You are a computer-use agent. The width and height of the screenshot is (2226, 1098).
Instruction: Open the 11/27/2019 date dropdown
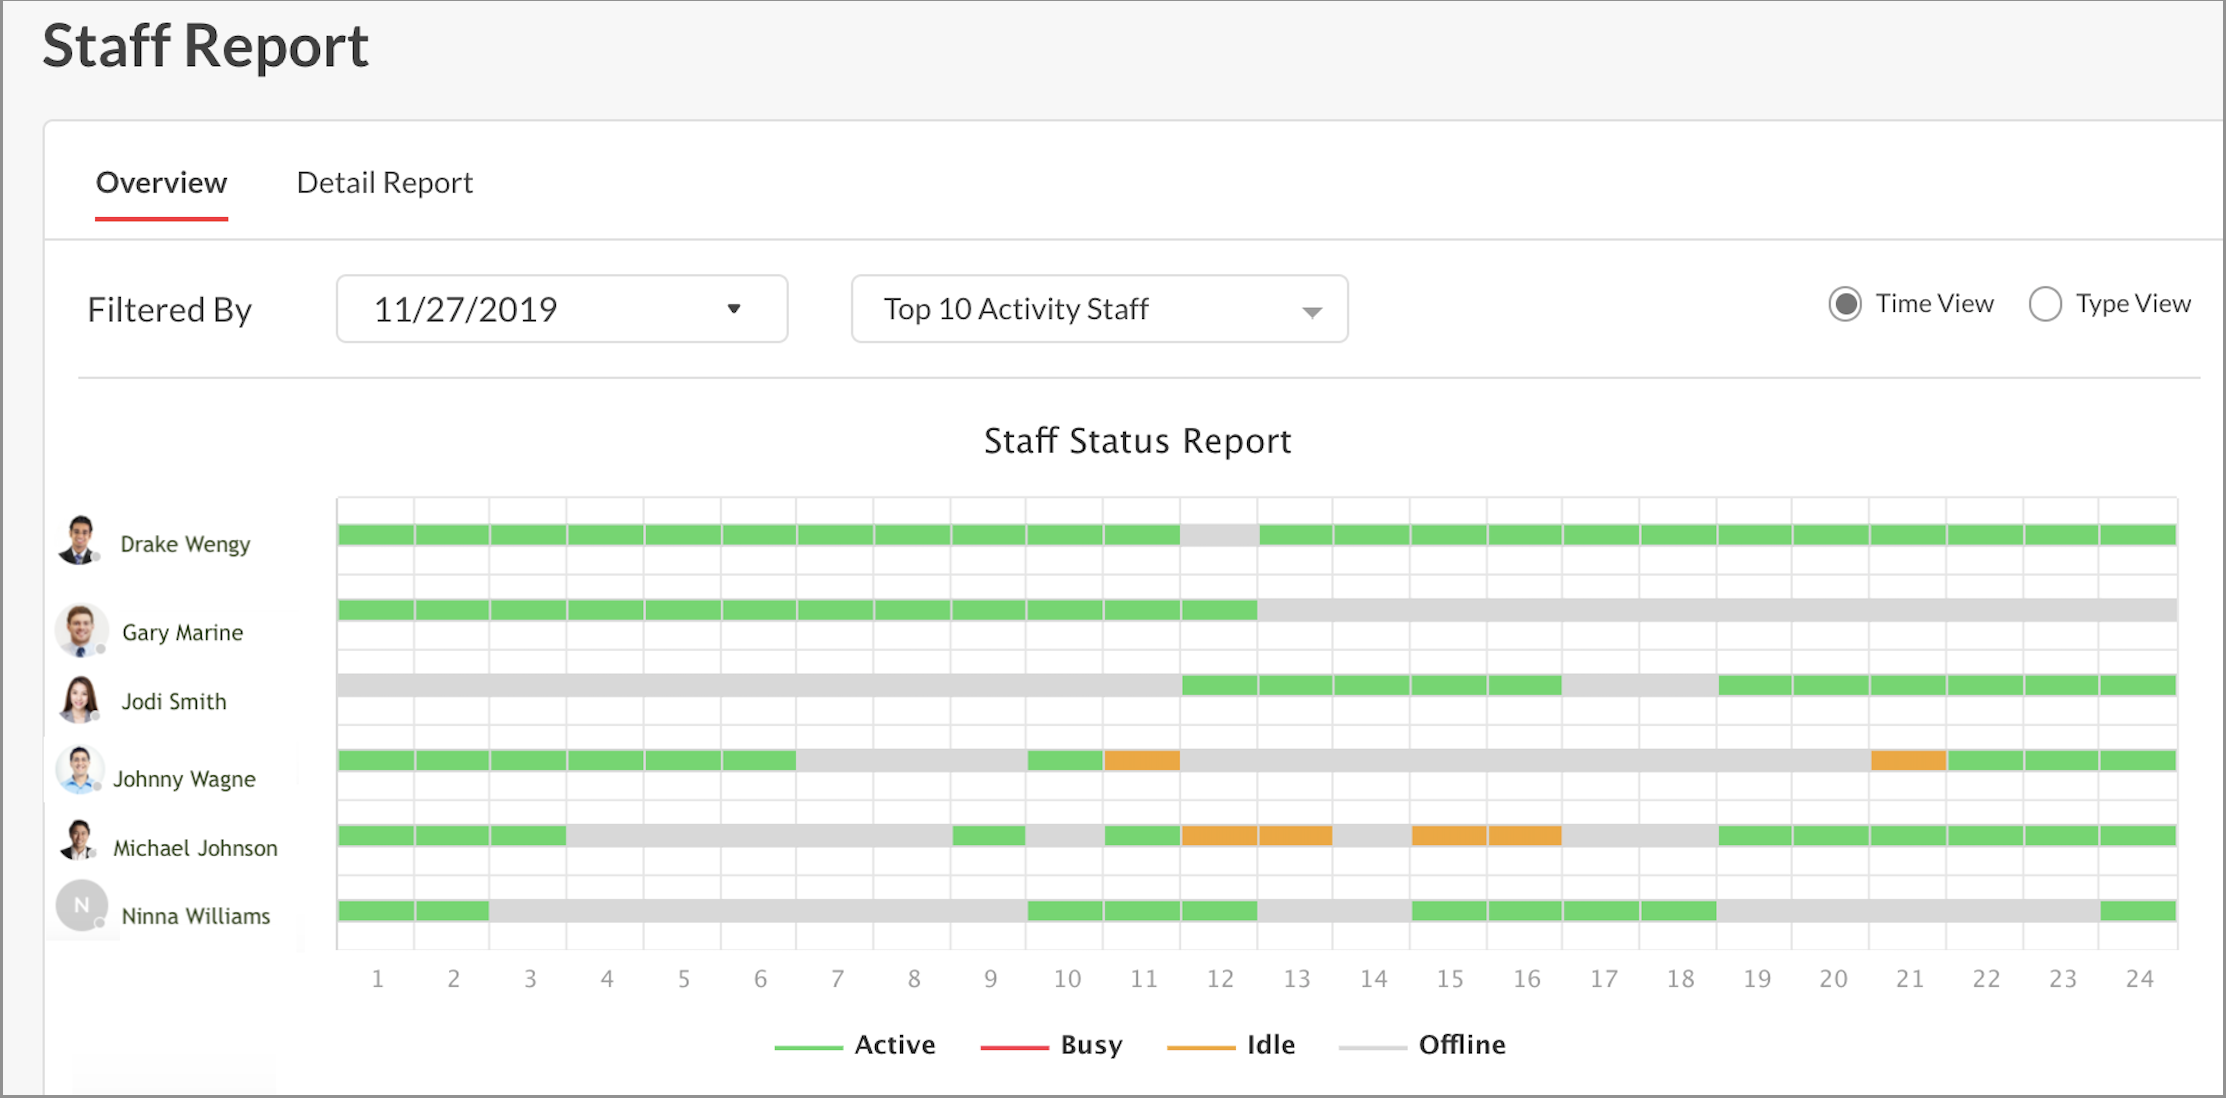click(x=561, y=309)
